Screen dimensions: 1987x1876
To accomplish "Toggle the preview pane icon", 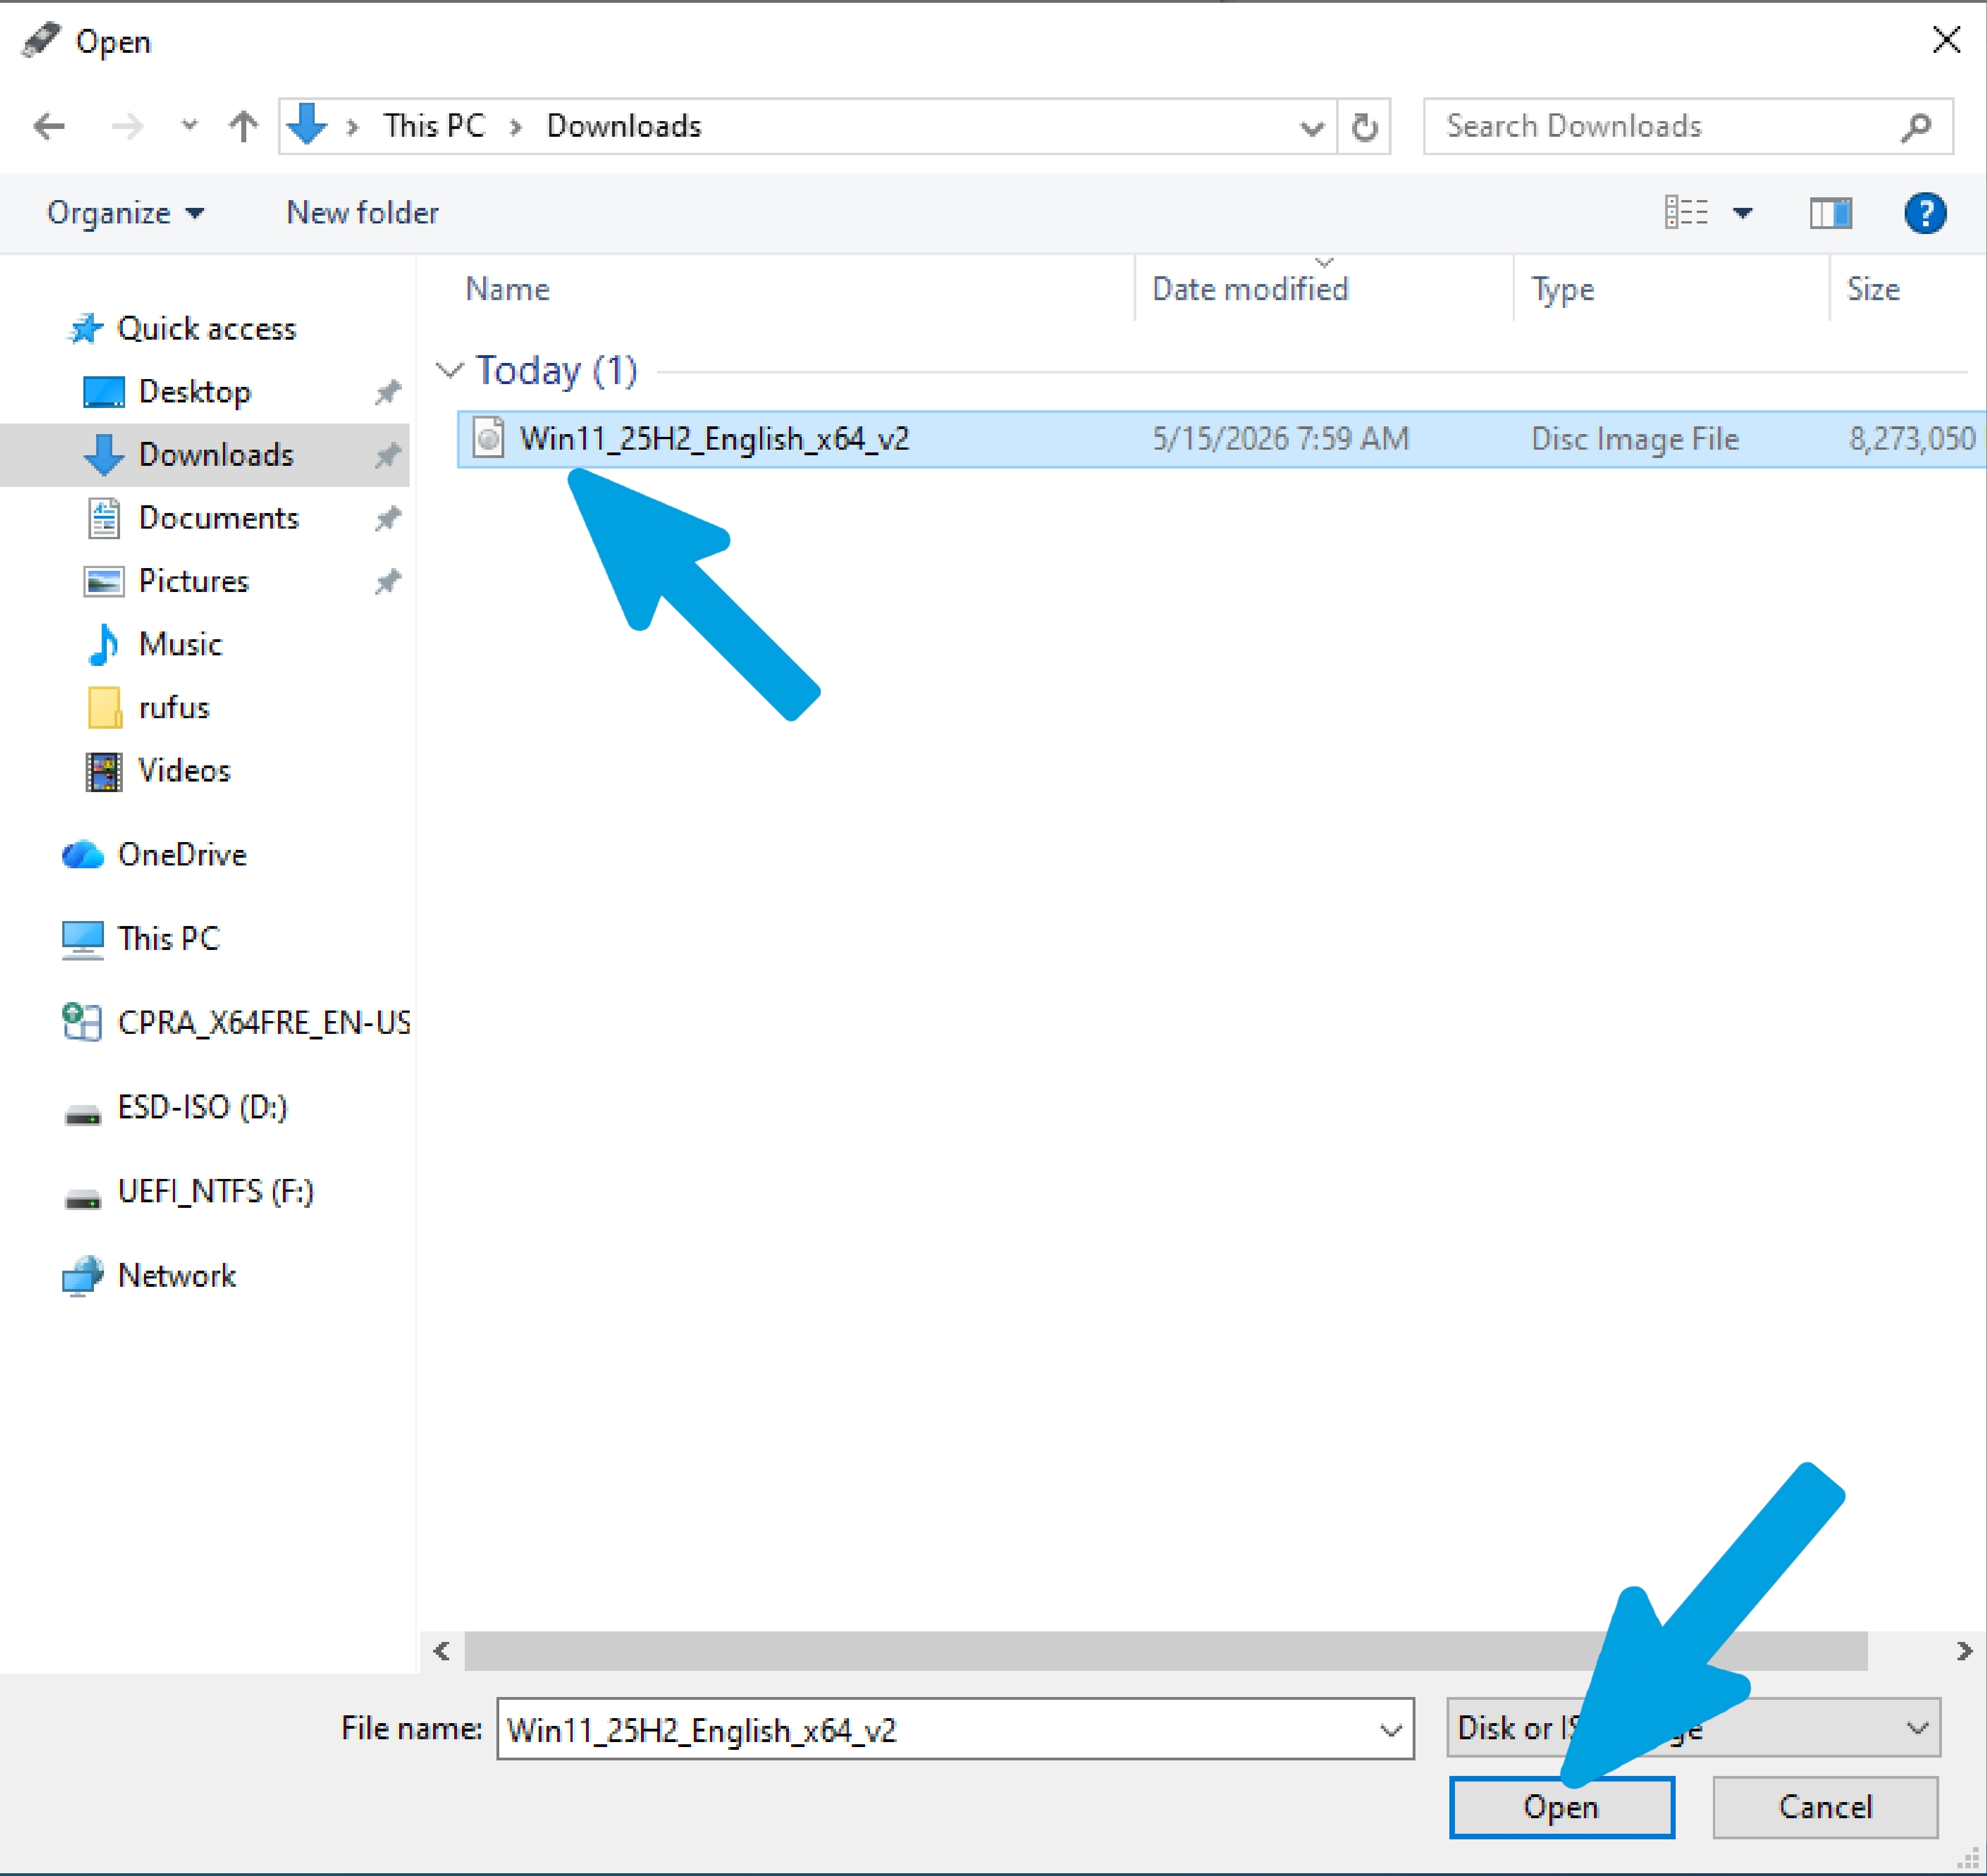I will [x=1830, y=213].
